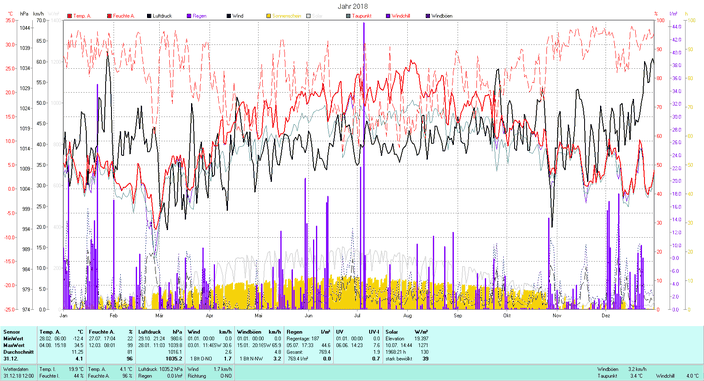Screen dimensions: 704x381
Task: Click the 'Mai' month label on x-axis
Action: click(258, 315)
